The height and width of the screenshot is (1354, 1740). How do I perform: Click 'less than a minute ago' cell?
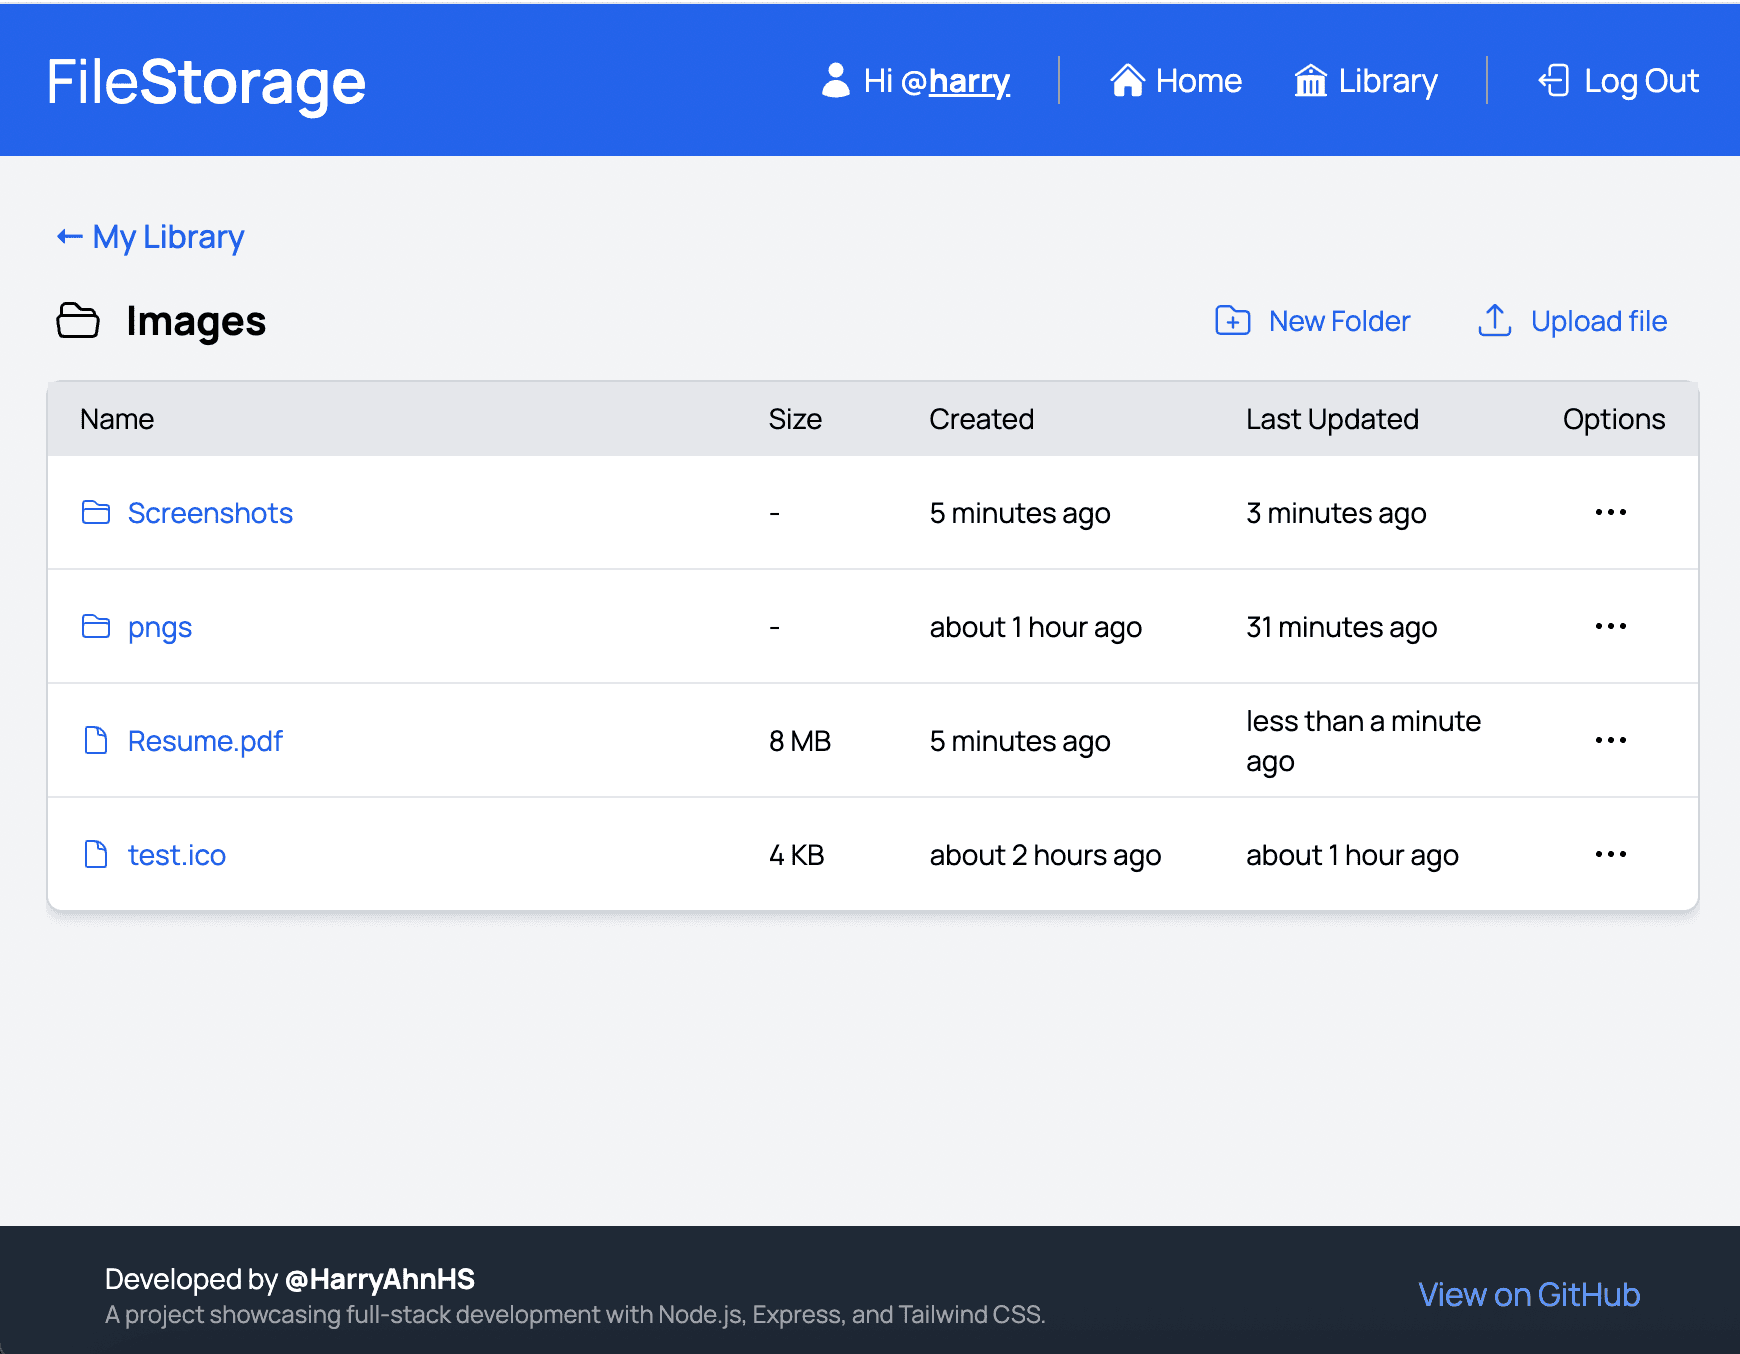pos(1363,741)
